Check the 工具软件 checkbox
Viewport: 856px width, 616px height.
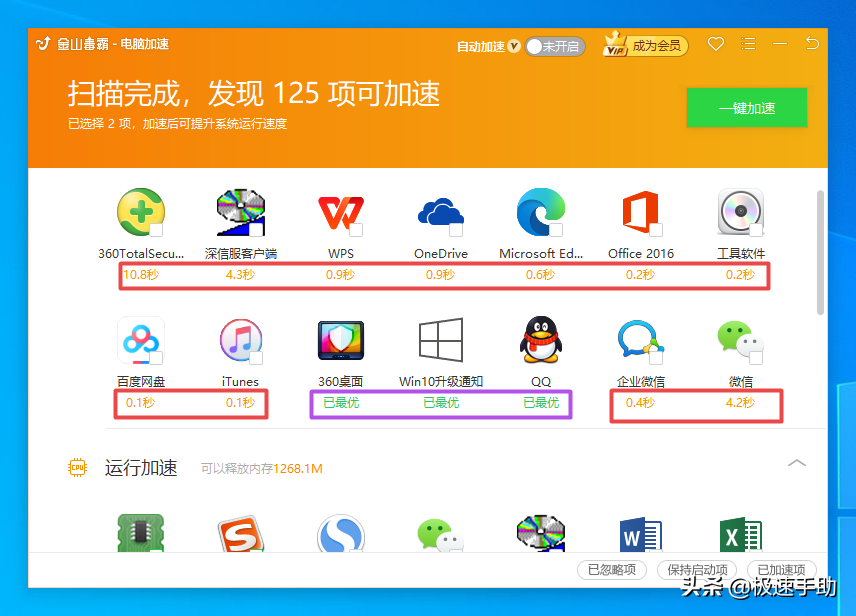pyautogui.click(x=756, y=230)
